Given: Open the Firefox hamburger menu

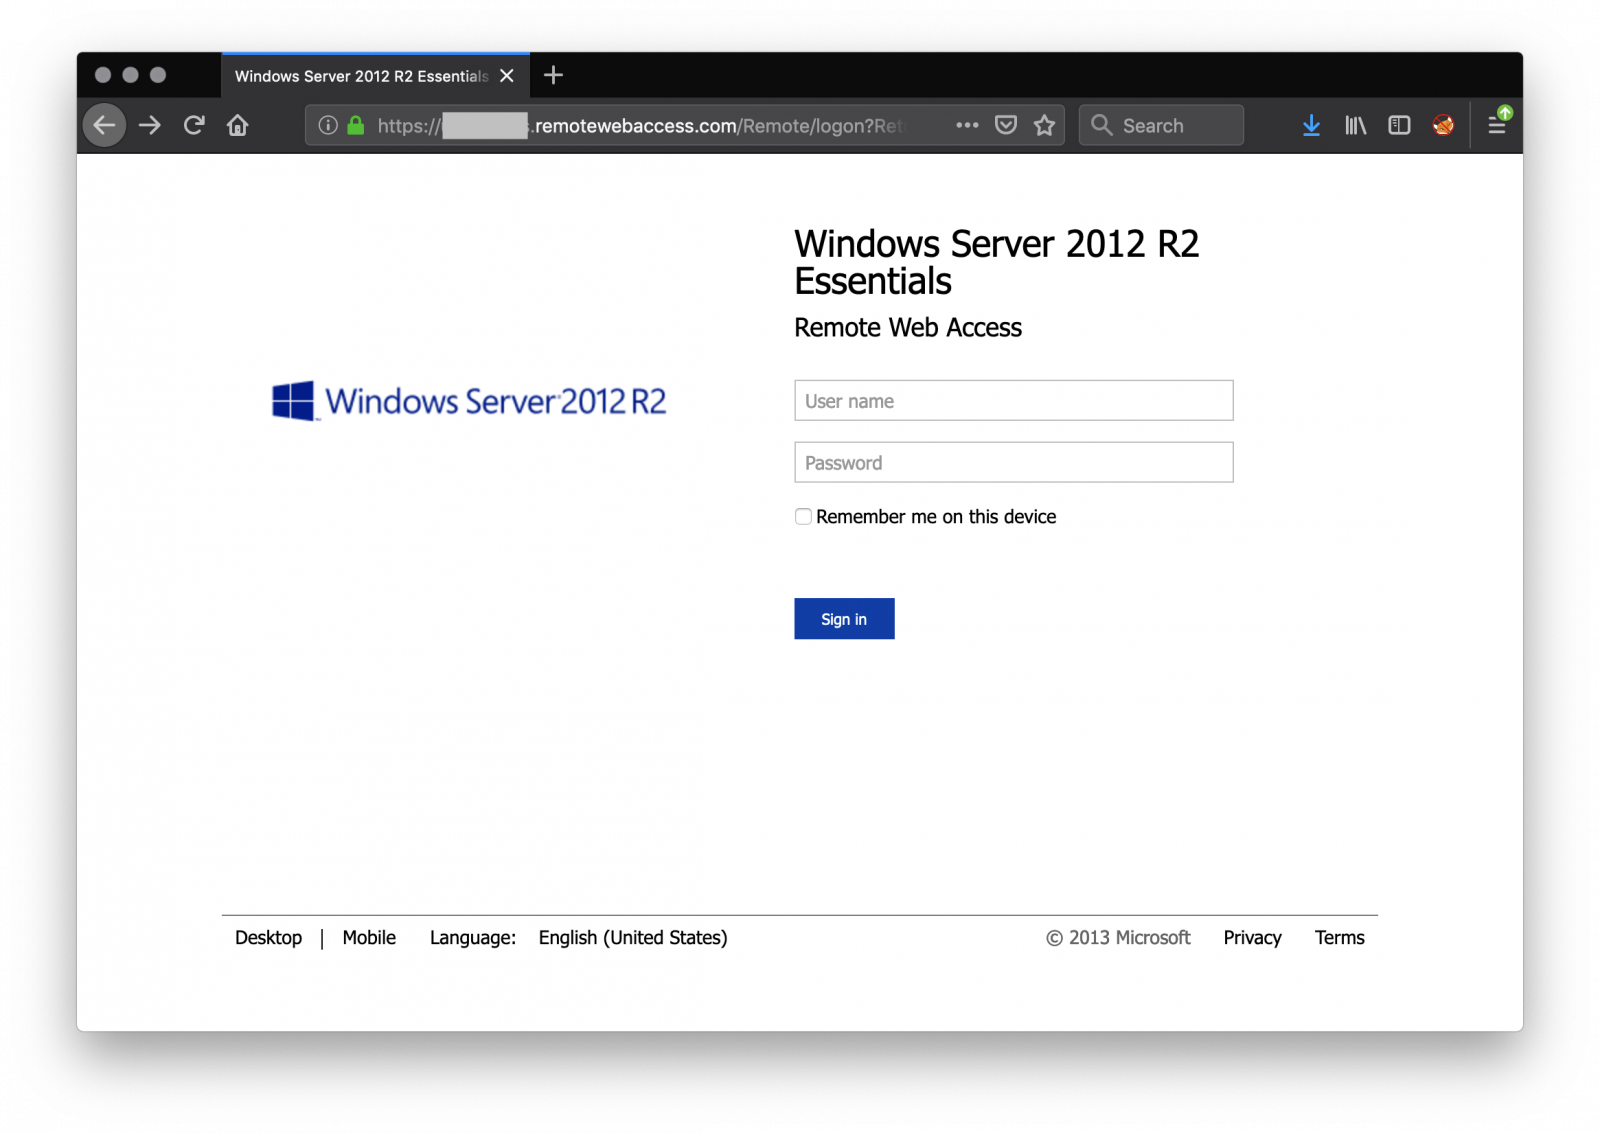Looking at the screenshot, I should point(1497,125).
